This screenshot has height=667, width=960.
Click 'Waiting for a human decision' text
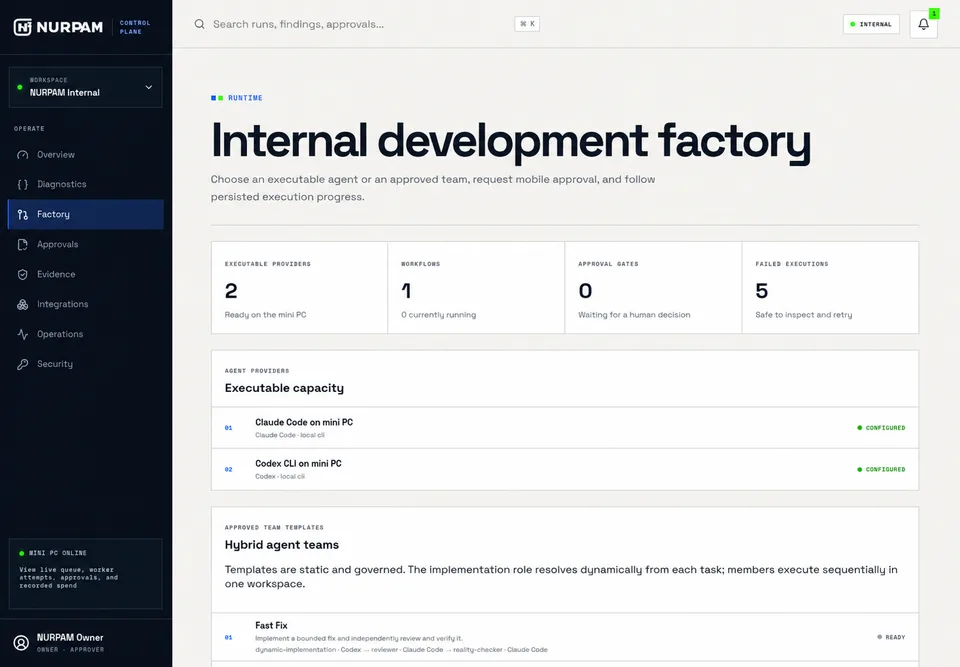634,315
